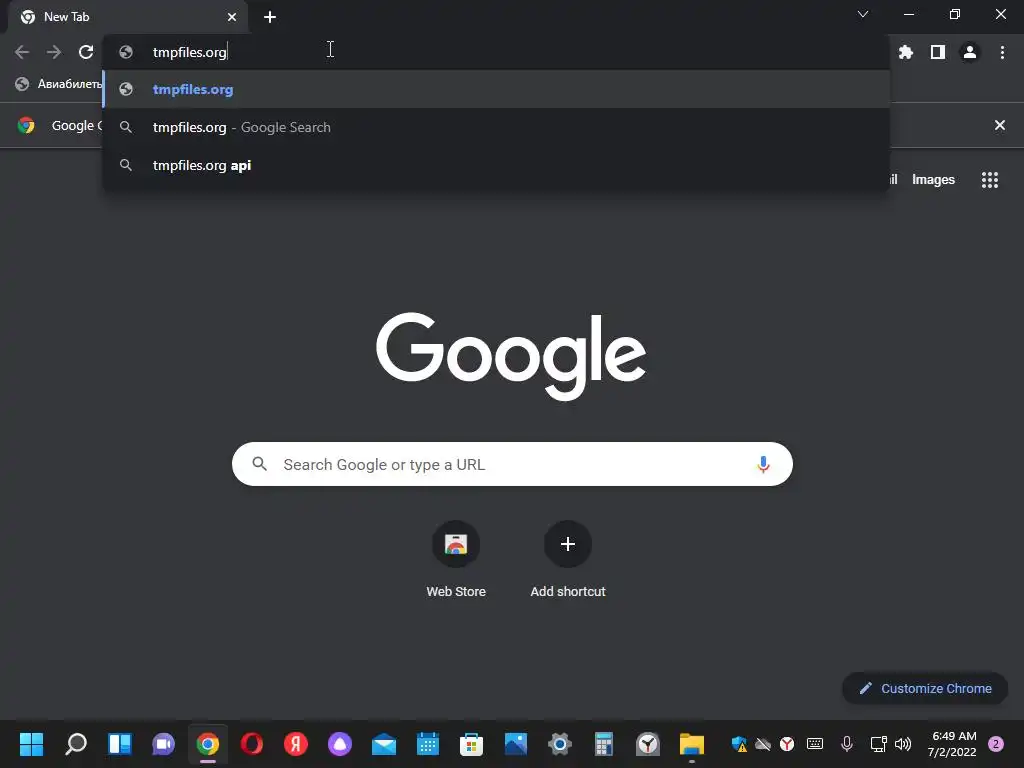Open the Web Store shortcut
Image resolution: width=1024 pixels, height=768 pixels.
click(456, 560)
